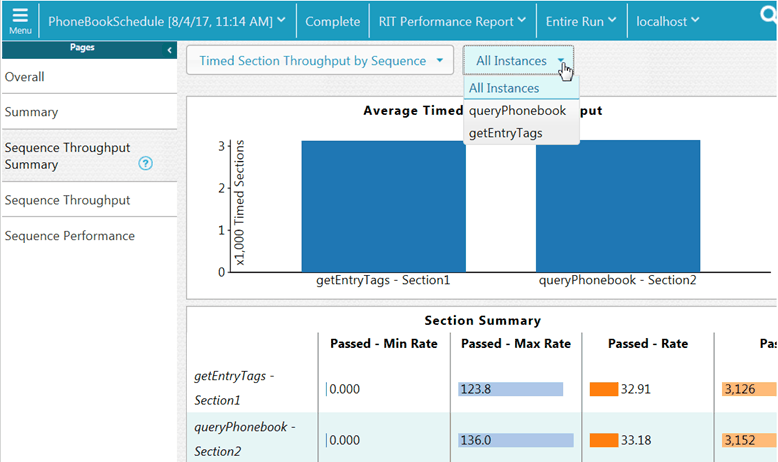Select getEntryTags from the instances list
The width and height of the screenshot is (778, 462).
point(506,133)
